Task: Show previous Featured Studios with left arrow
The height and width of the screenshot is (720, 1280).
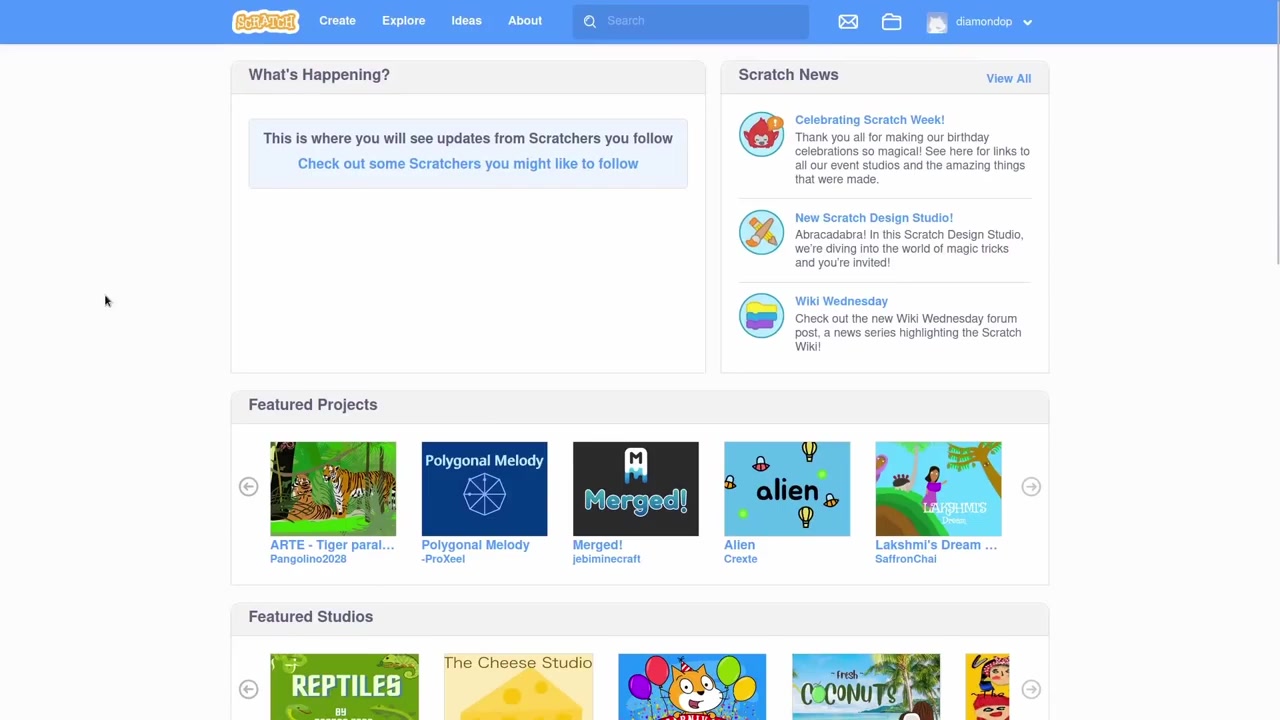Action: coord(248,689)
